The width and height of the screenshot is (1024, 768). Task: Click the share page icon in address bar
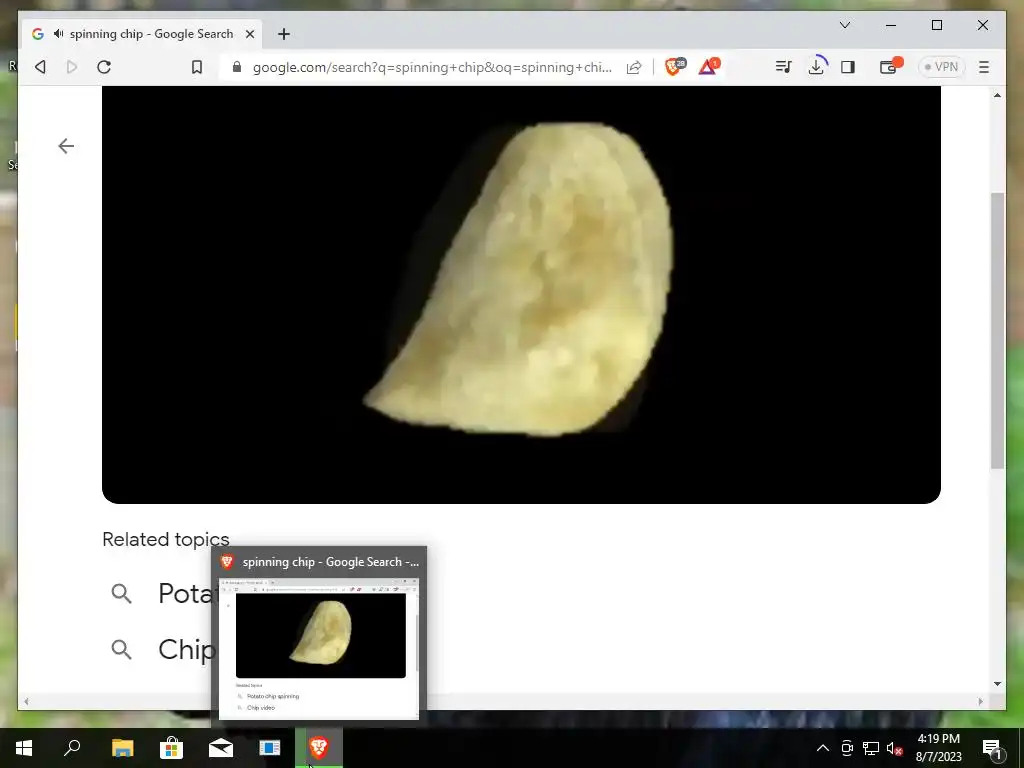click(x=633, y=67)
